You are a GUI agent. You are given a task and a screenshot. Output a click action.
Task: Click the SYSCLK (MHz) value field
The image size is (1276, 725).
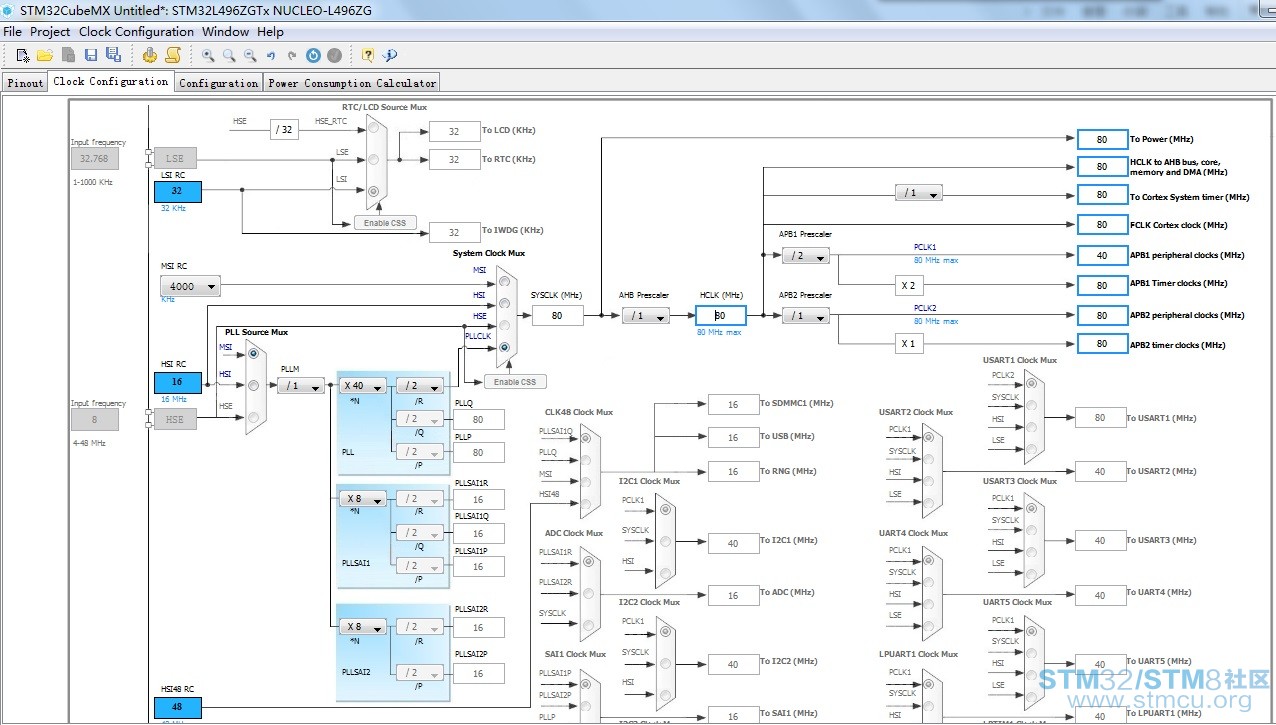coord(557,315)
